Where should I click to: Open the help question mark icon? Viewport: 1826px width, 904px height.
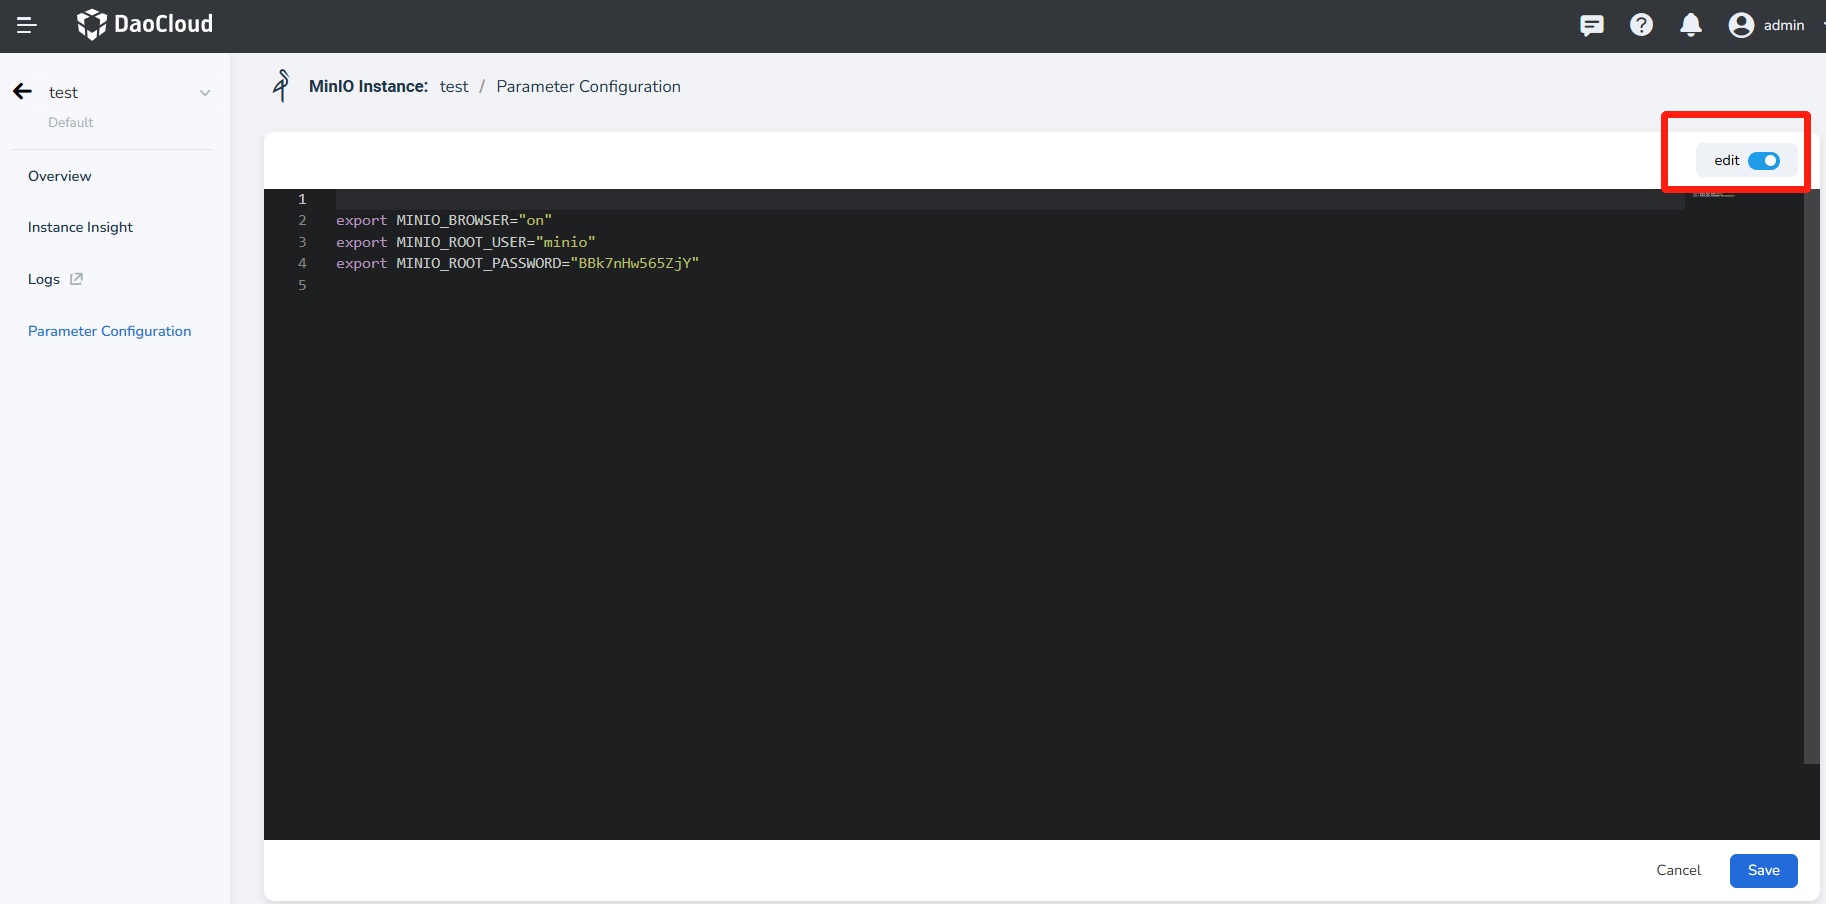tap(1641, 25)
